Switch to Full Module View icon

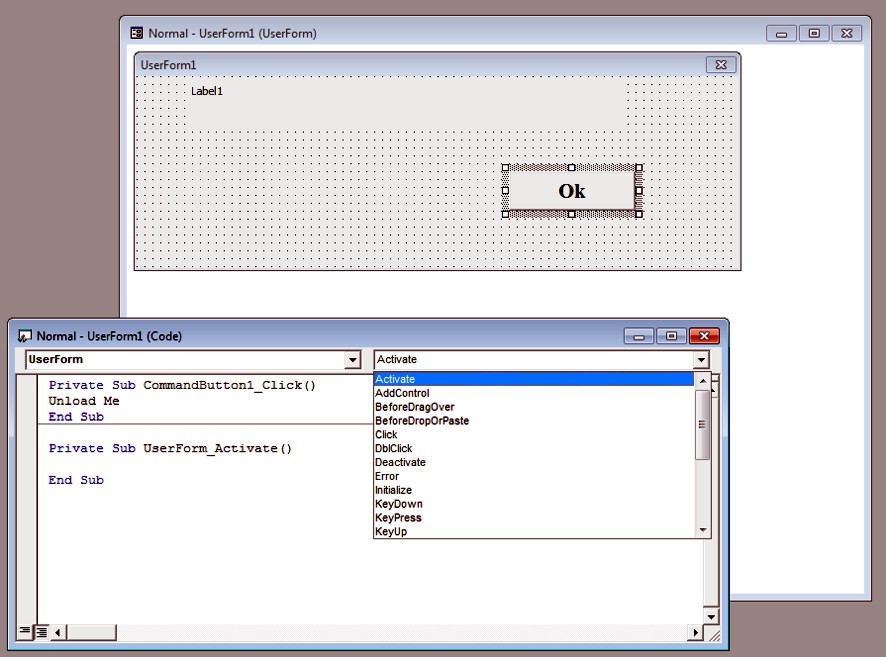click(41, 632)
